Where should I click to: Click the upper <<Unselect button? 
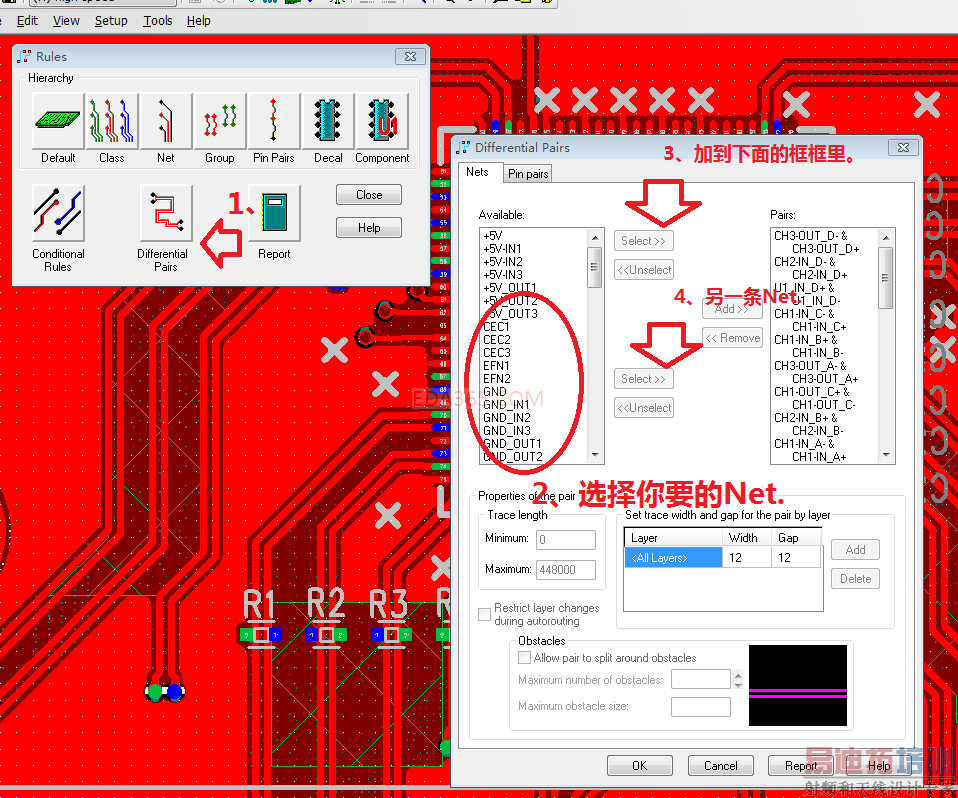tap(643, 269)
